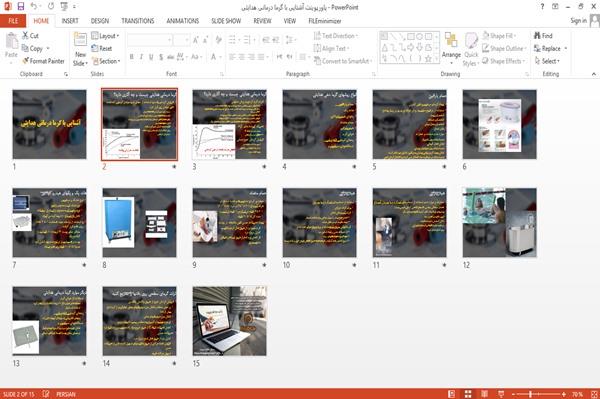Select slide 1 title thumbnail

point(49,124)
